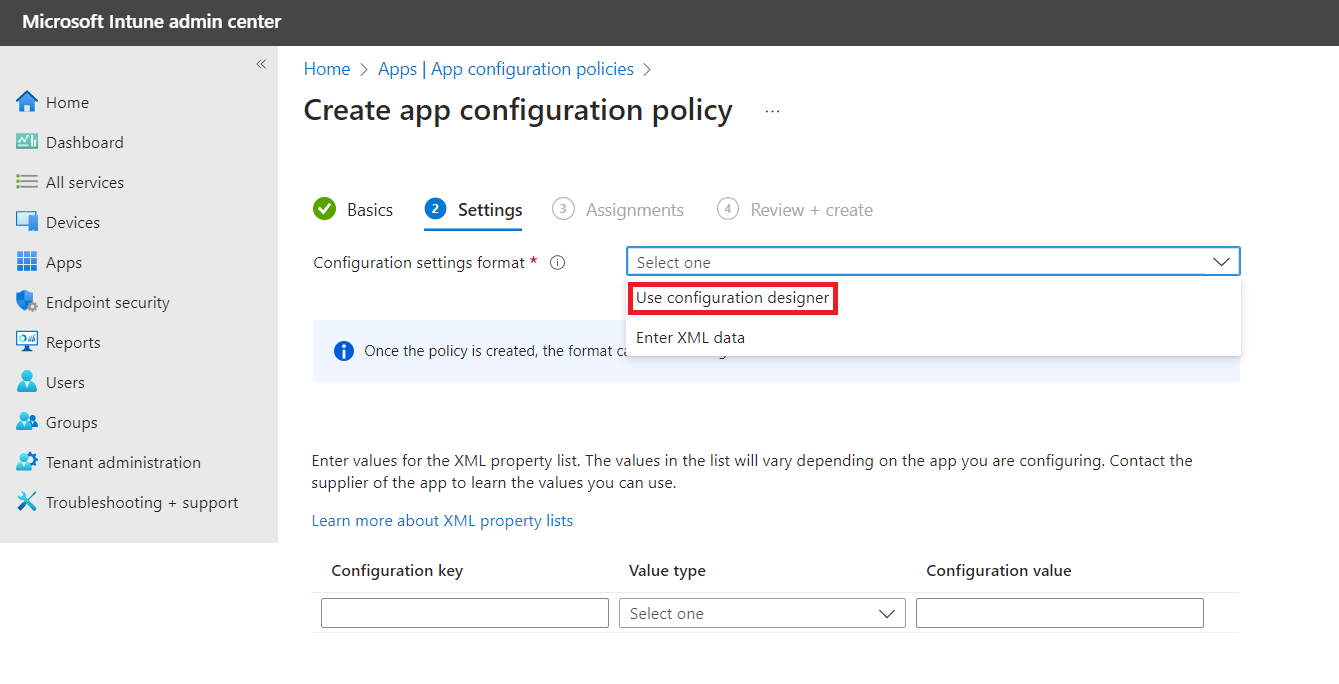
Task: Click the Configuration key input field
Action: click(x=465, y=613)
